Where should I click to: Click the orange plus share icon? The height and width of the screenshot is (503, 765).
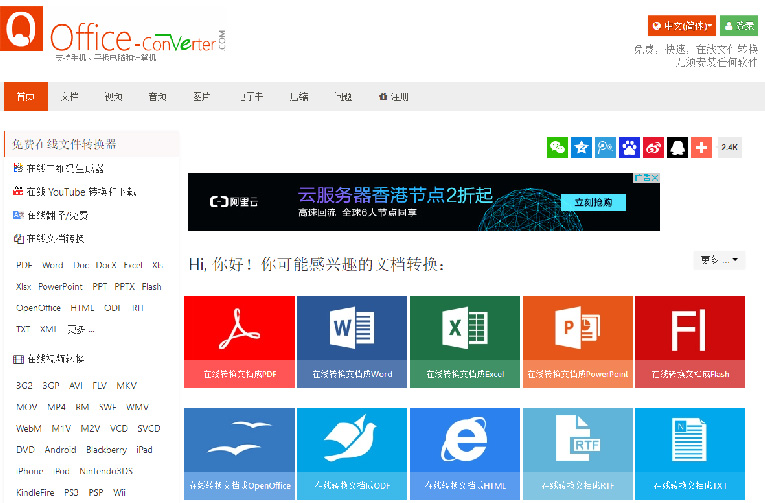tap(701, 147)
